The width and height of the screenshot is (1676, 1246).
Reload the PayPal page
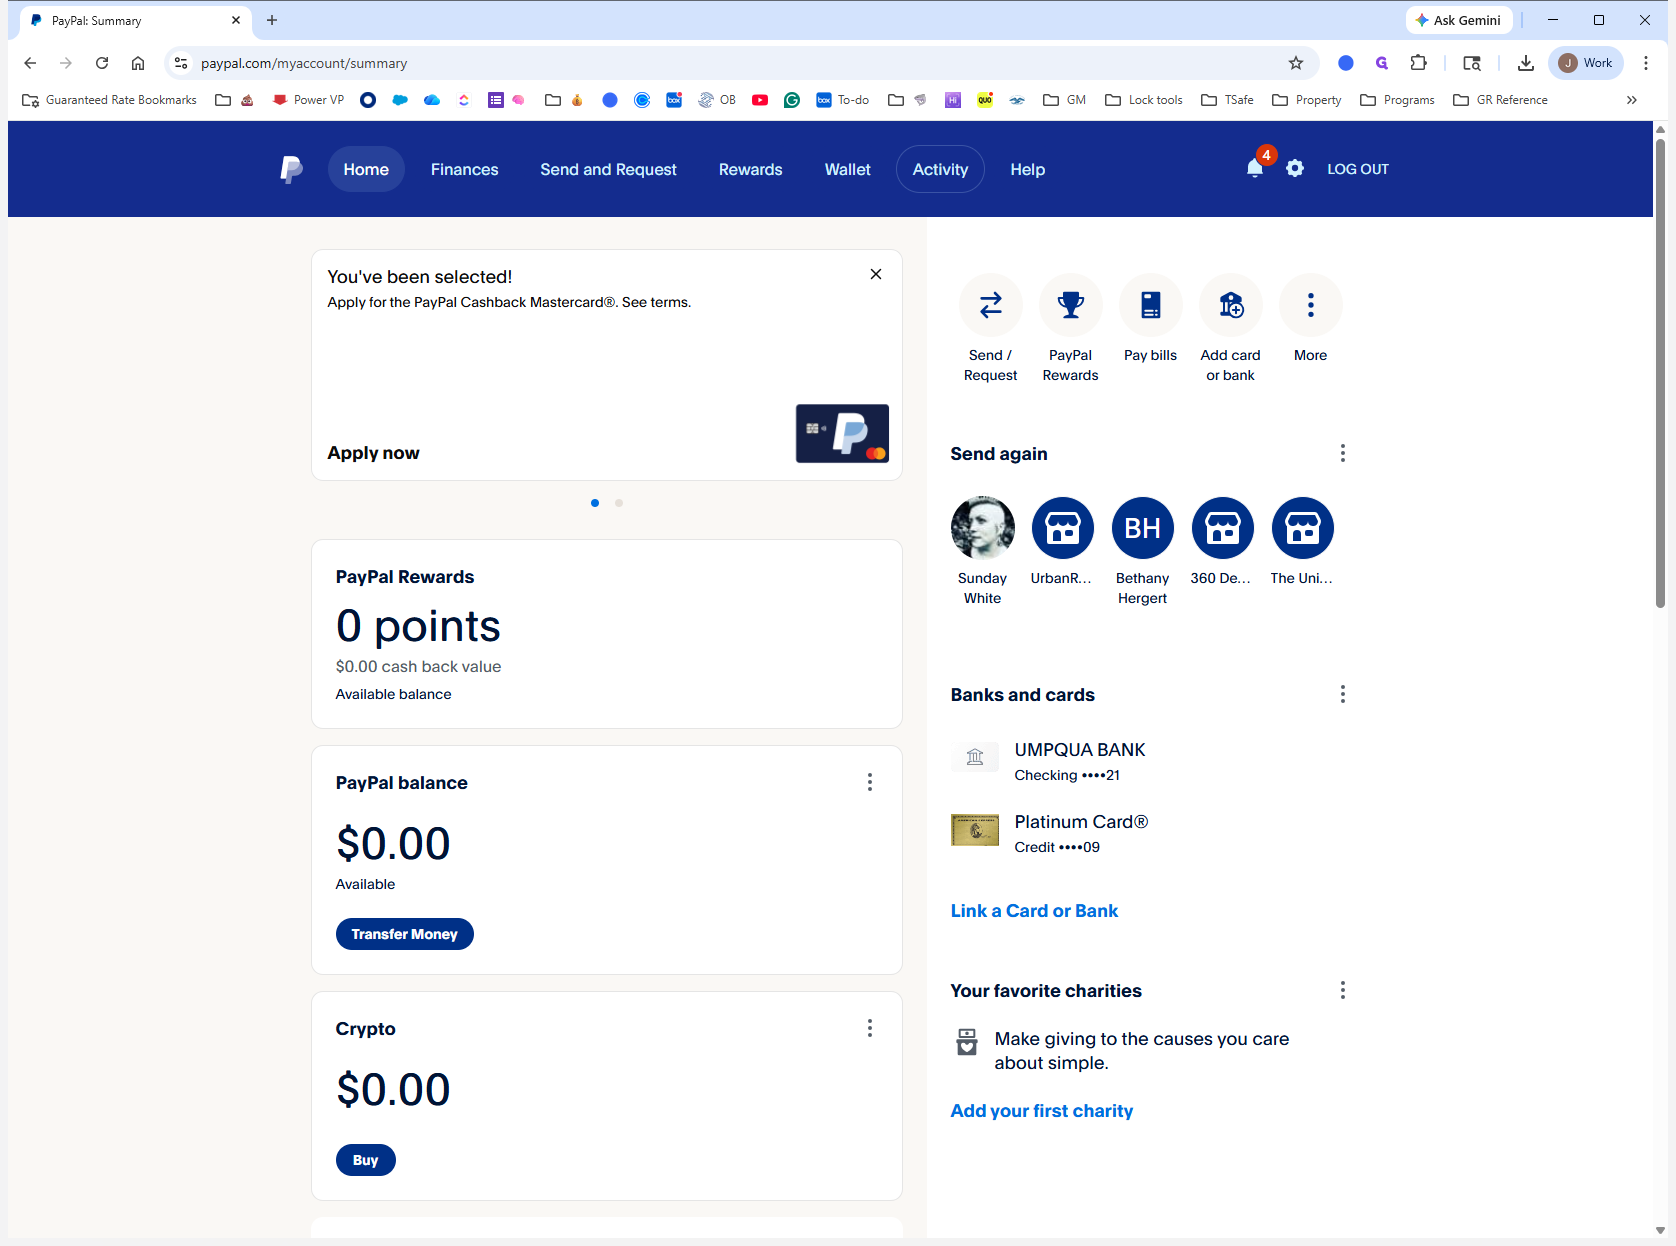pos(102,63)
